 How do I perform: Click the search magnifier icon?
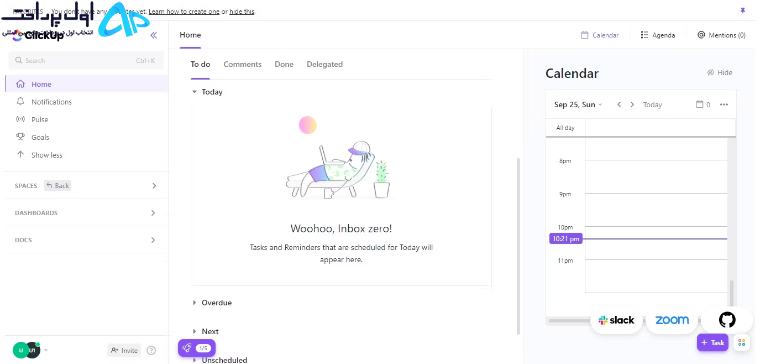point(18,60)
